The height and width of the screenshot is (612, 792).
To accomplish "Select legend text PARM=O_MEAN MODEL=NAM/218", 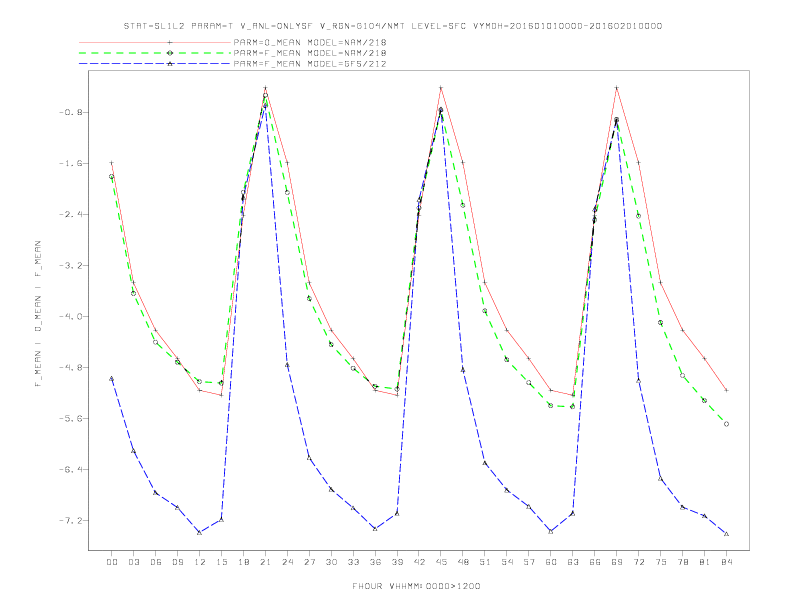I will (x=310, y=42).
